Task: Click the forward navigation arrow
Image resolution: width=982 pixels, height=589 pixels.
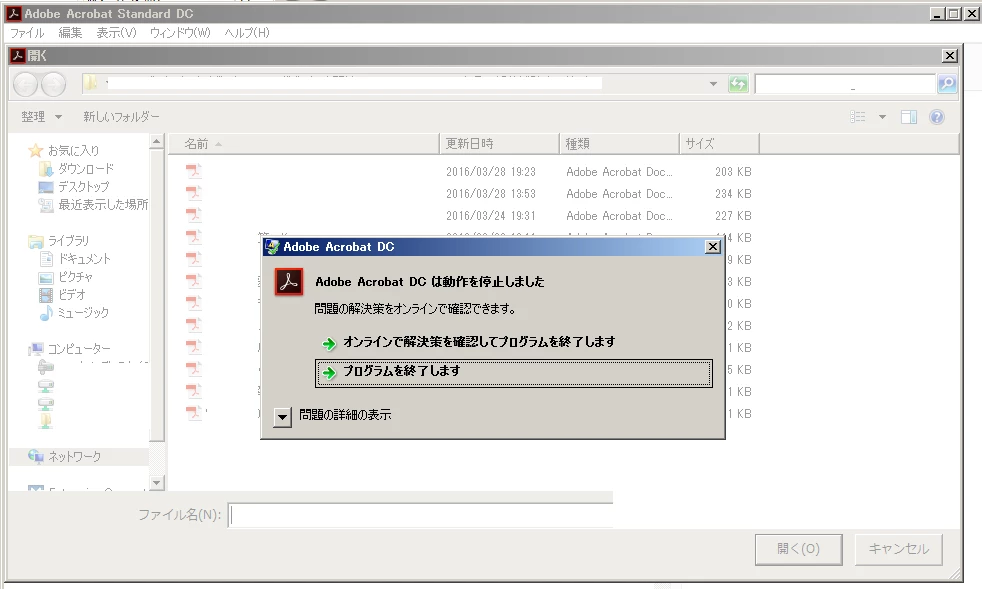Action: pos(53,84)
